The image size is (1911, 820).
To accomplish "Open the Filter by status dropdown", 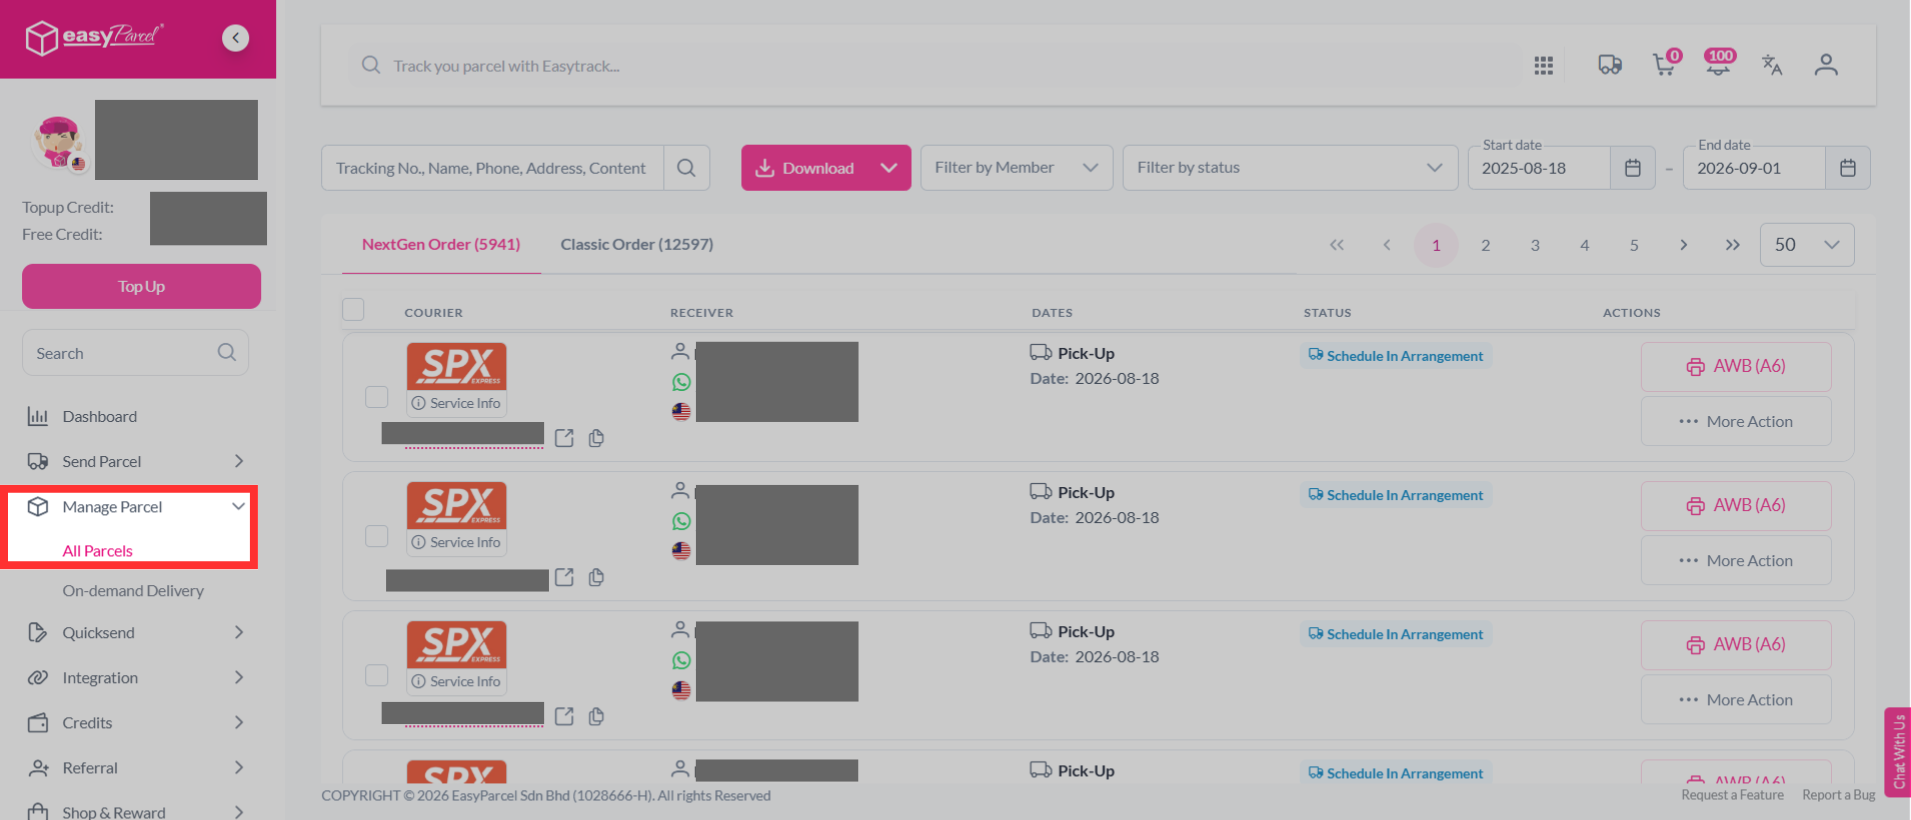I will coord(1290,168).
